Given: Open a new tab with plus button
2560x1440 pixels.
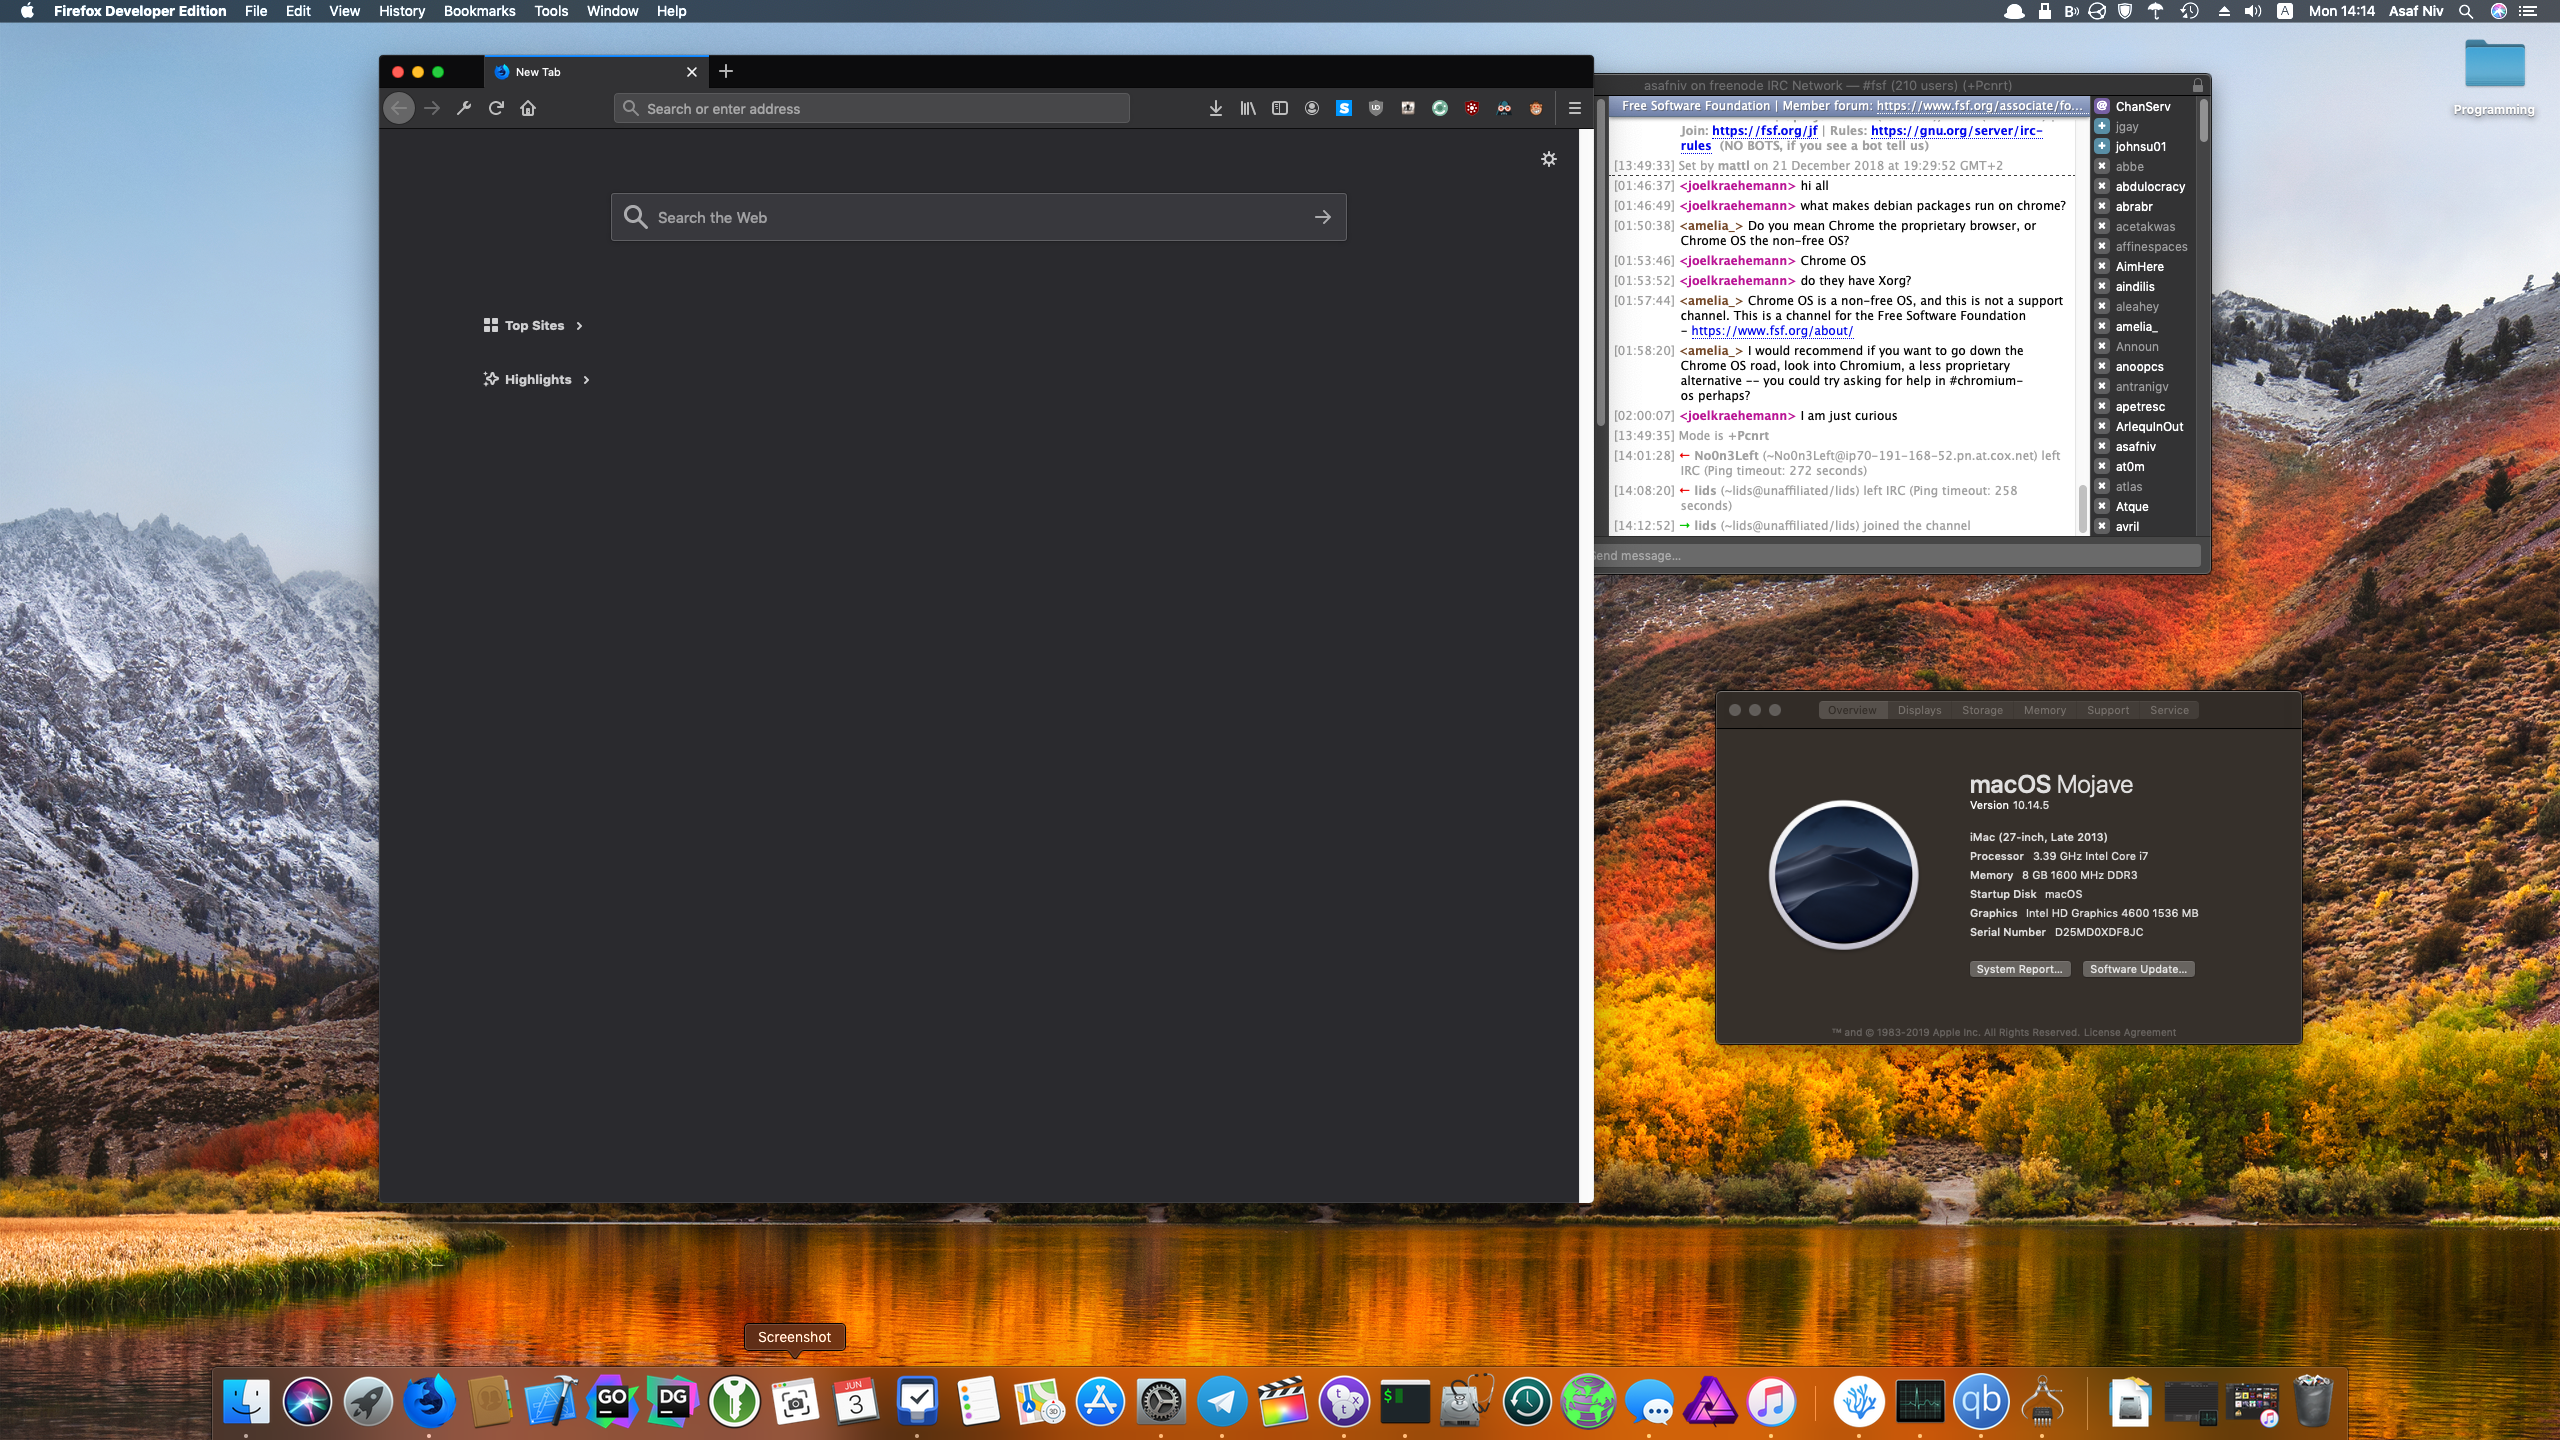Looking at the screenshot, I should point(726,71).
